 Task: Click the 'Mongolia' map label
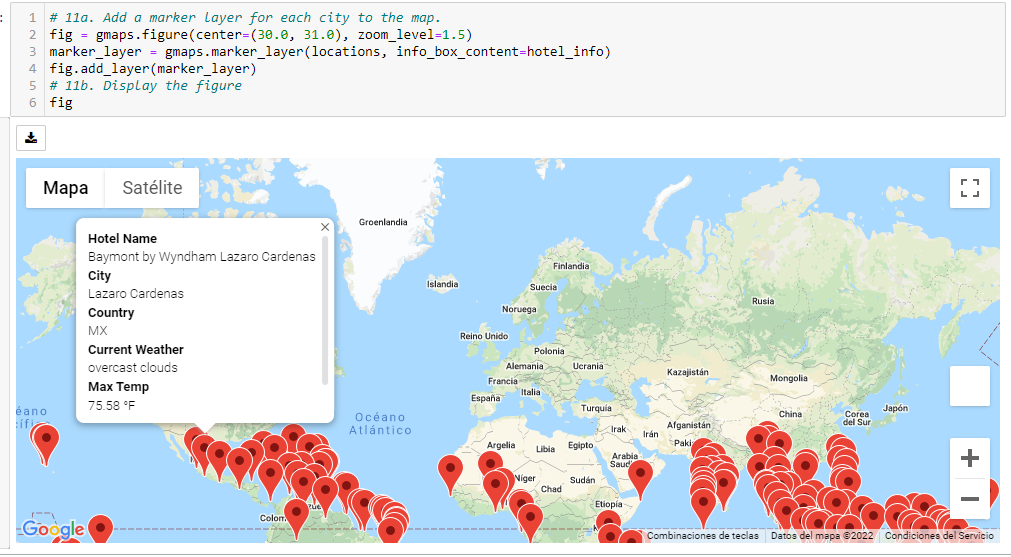[x=789, y=378]
